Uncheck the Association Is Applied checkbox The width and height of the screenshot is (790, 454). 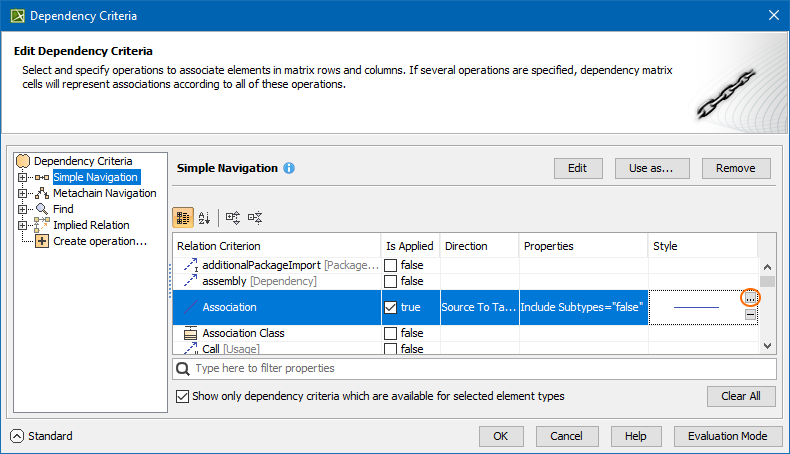click(391, 307)
